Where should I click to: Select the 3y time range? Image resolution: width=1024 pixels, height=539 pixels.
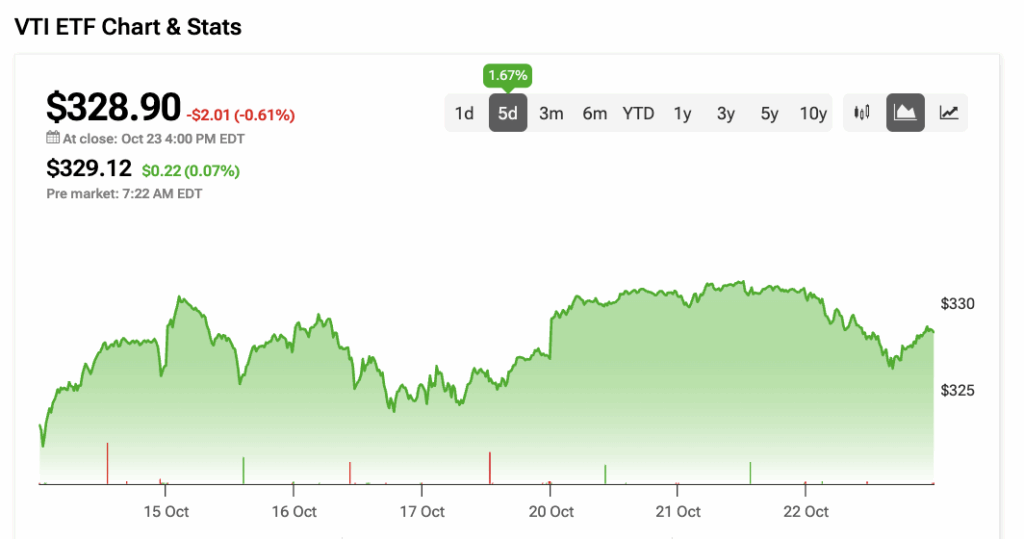coord(726,113)
